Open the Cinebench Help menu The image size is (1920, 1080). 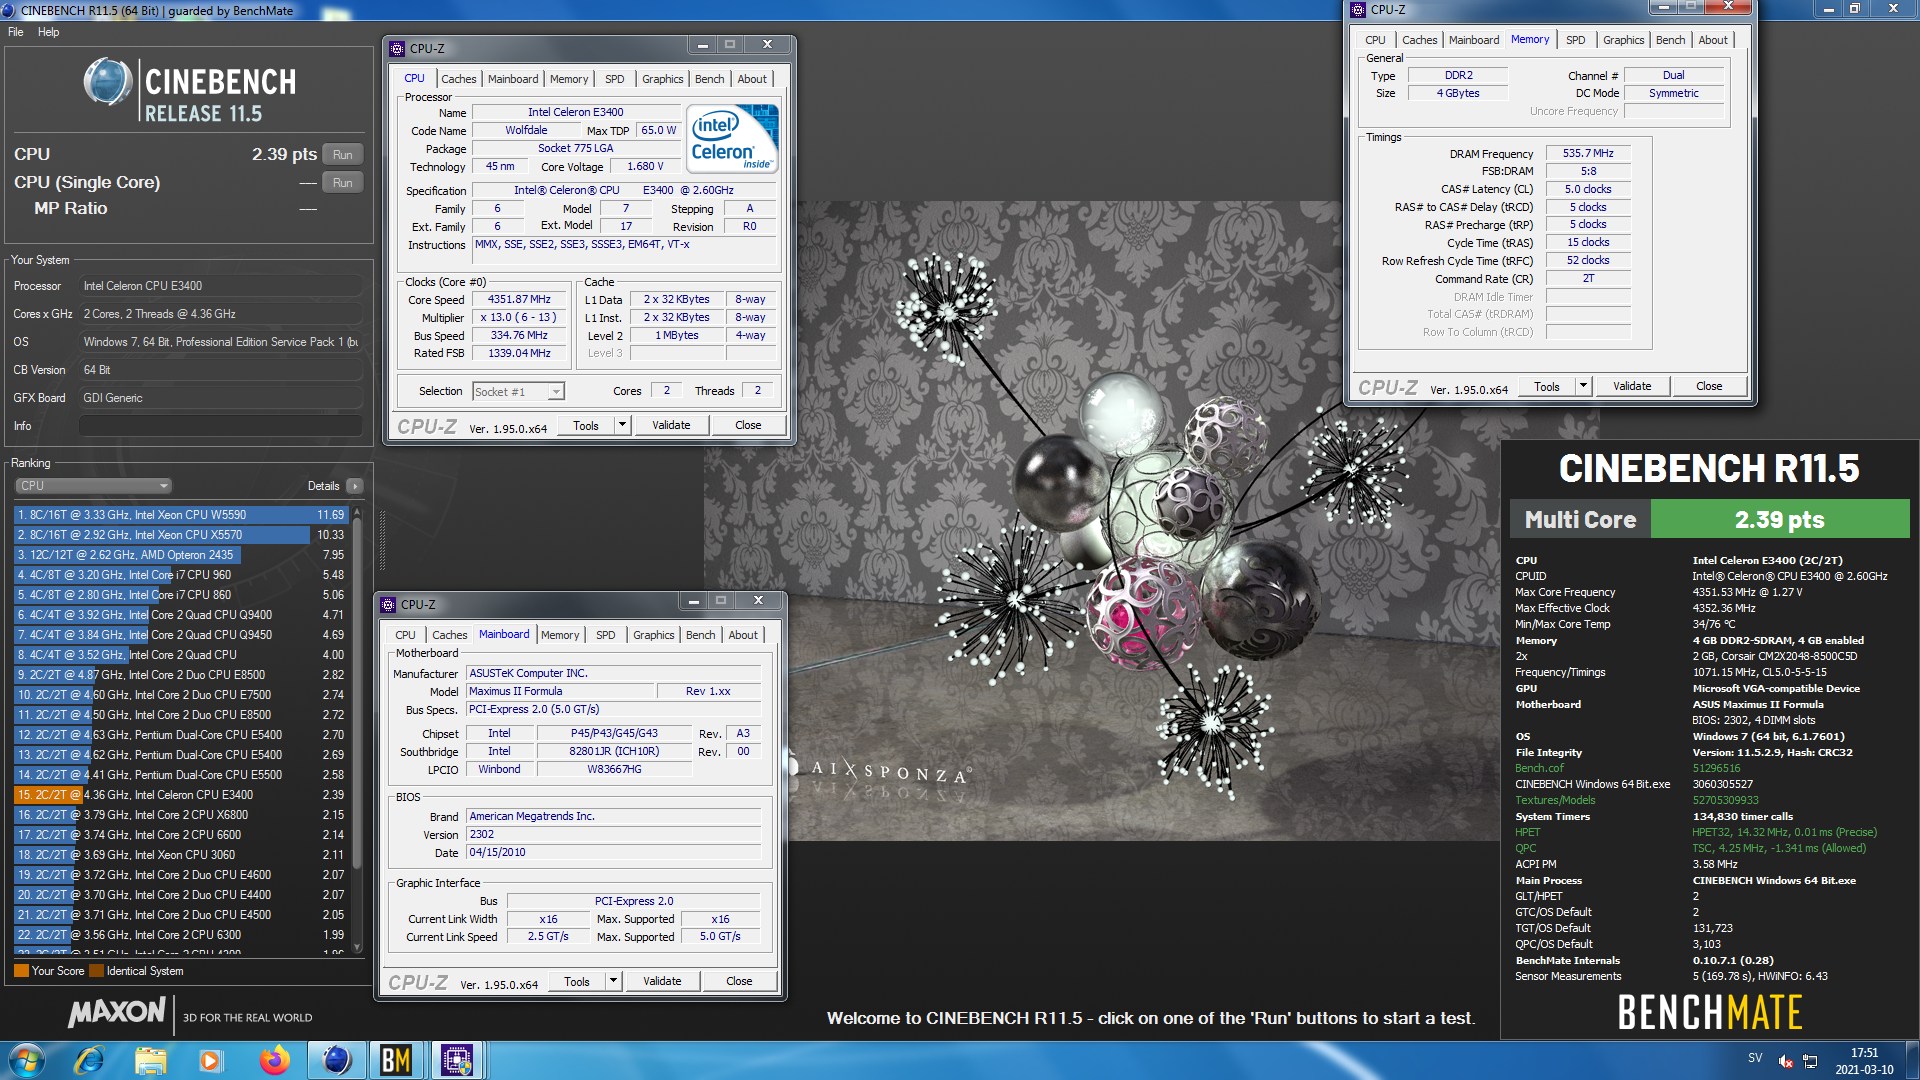coord(48,32)
